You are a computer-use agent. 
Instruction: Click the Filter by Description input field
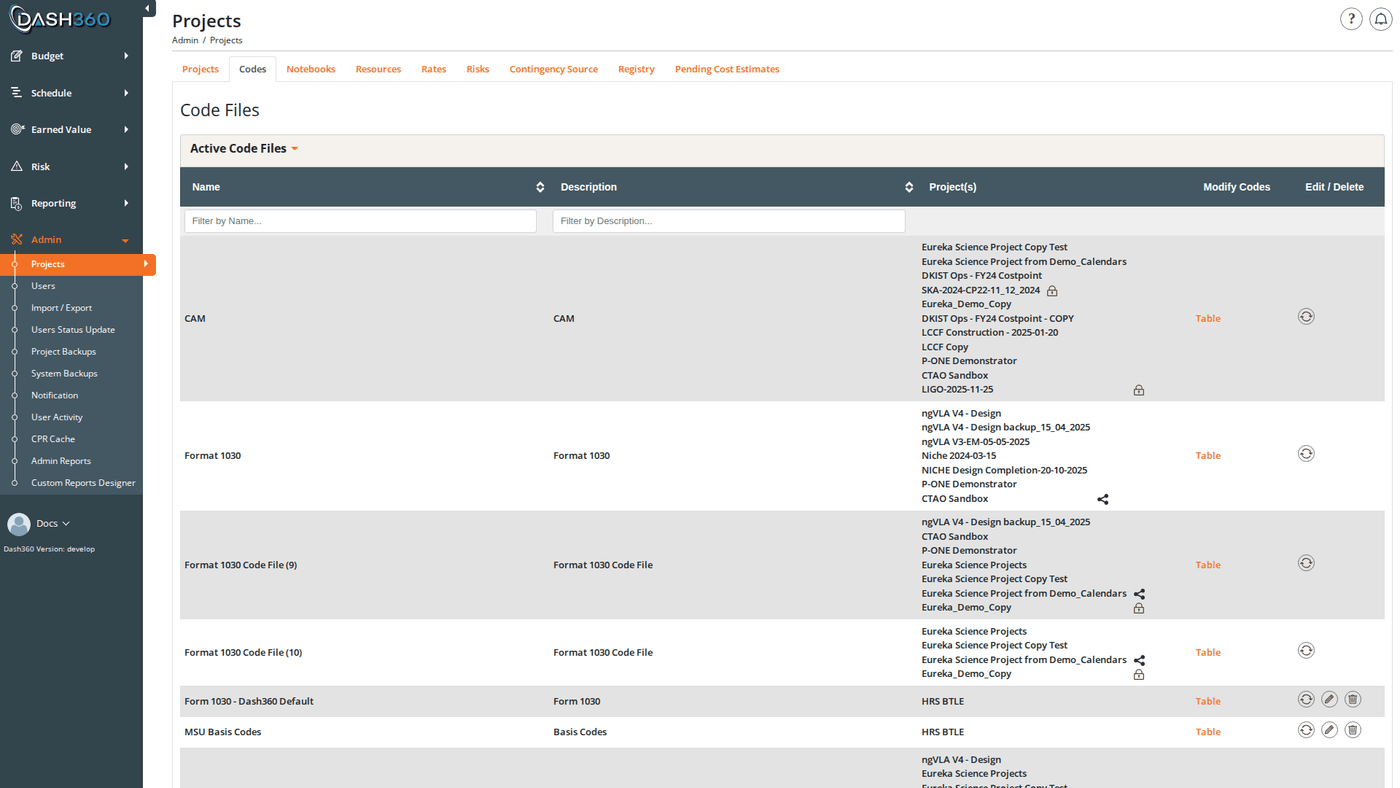[729, 221]
